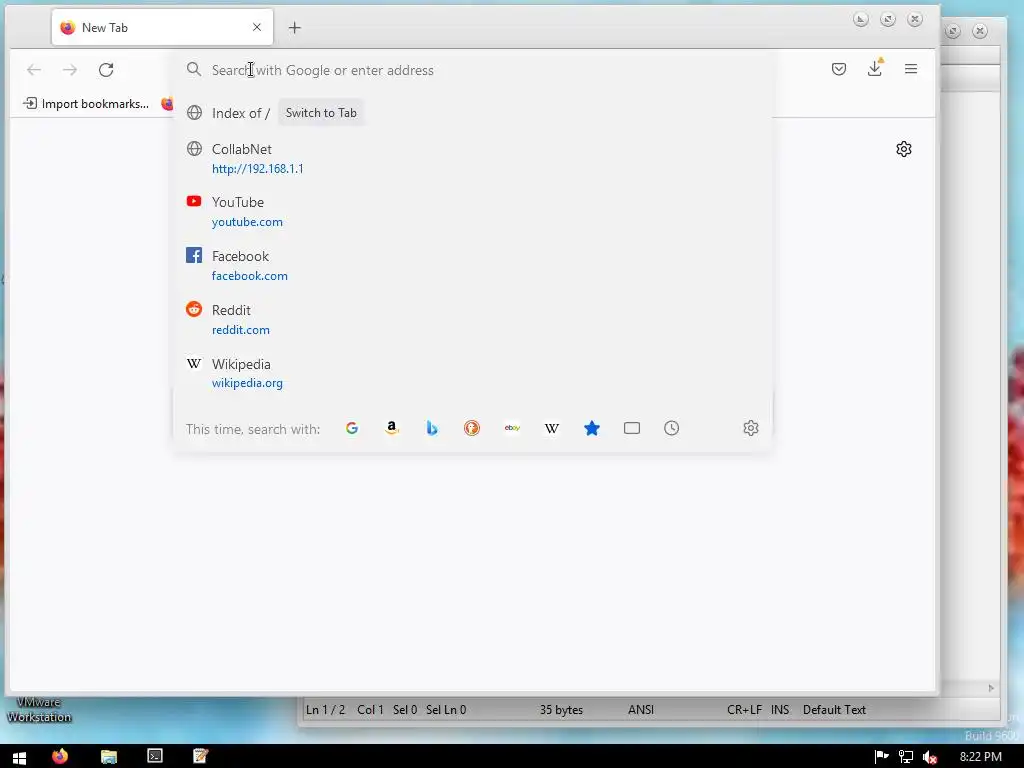
Task: Open VMware Workstation desktop icon
Action: tap(39, 709)
